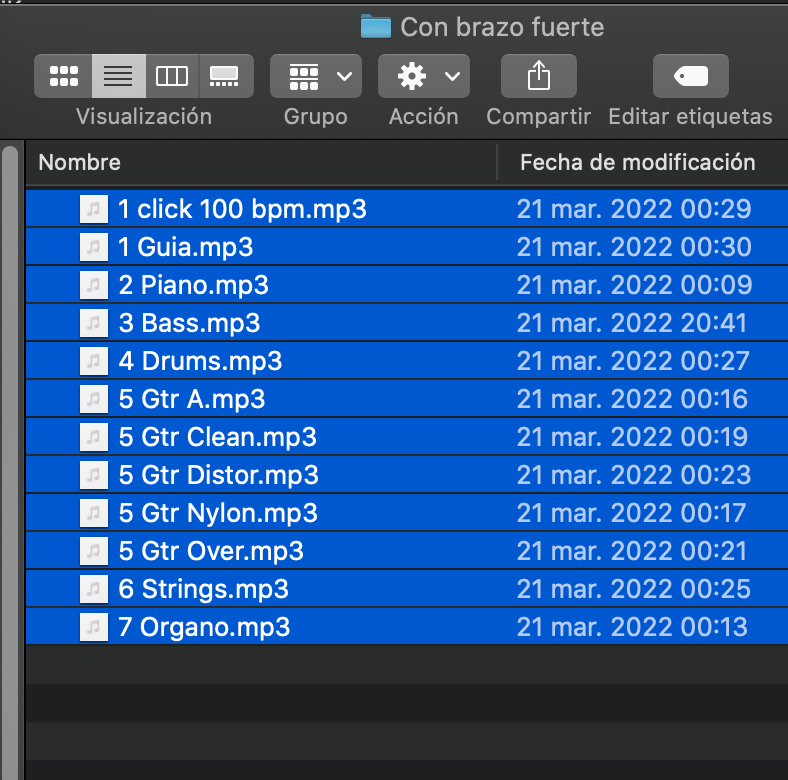
Task: Sort by the Nombre column header
Action: click(80, 162)
